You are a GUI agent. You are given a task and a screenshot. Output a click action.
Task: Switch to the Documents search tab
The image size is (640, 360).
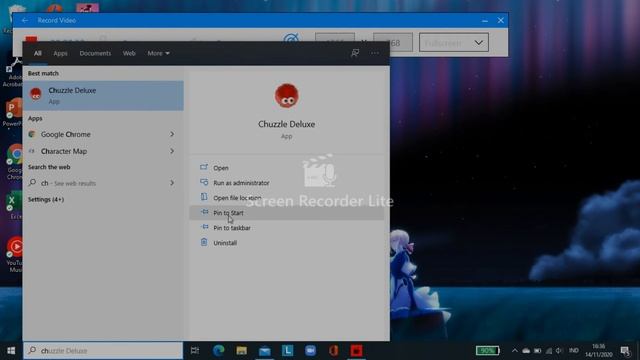pos(95,53)
